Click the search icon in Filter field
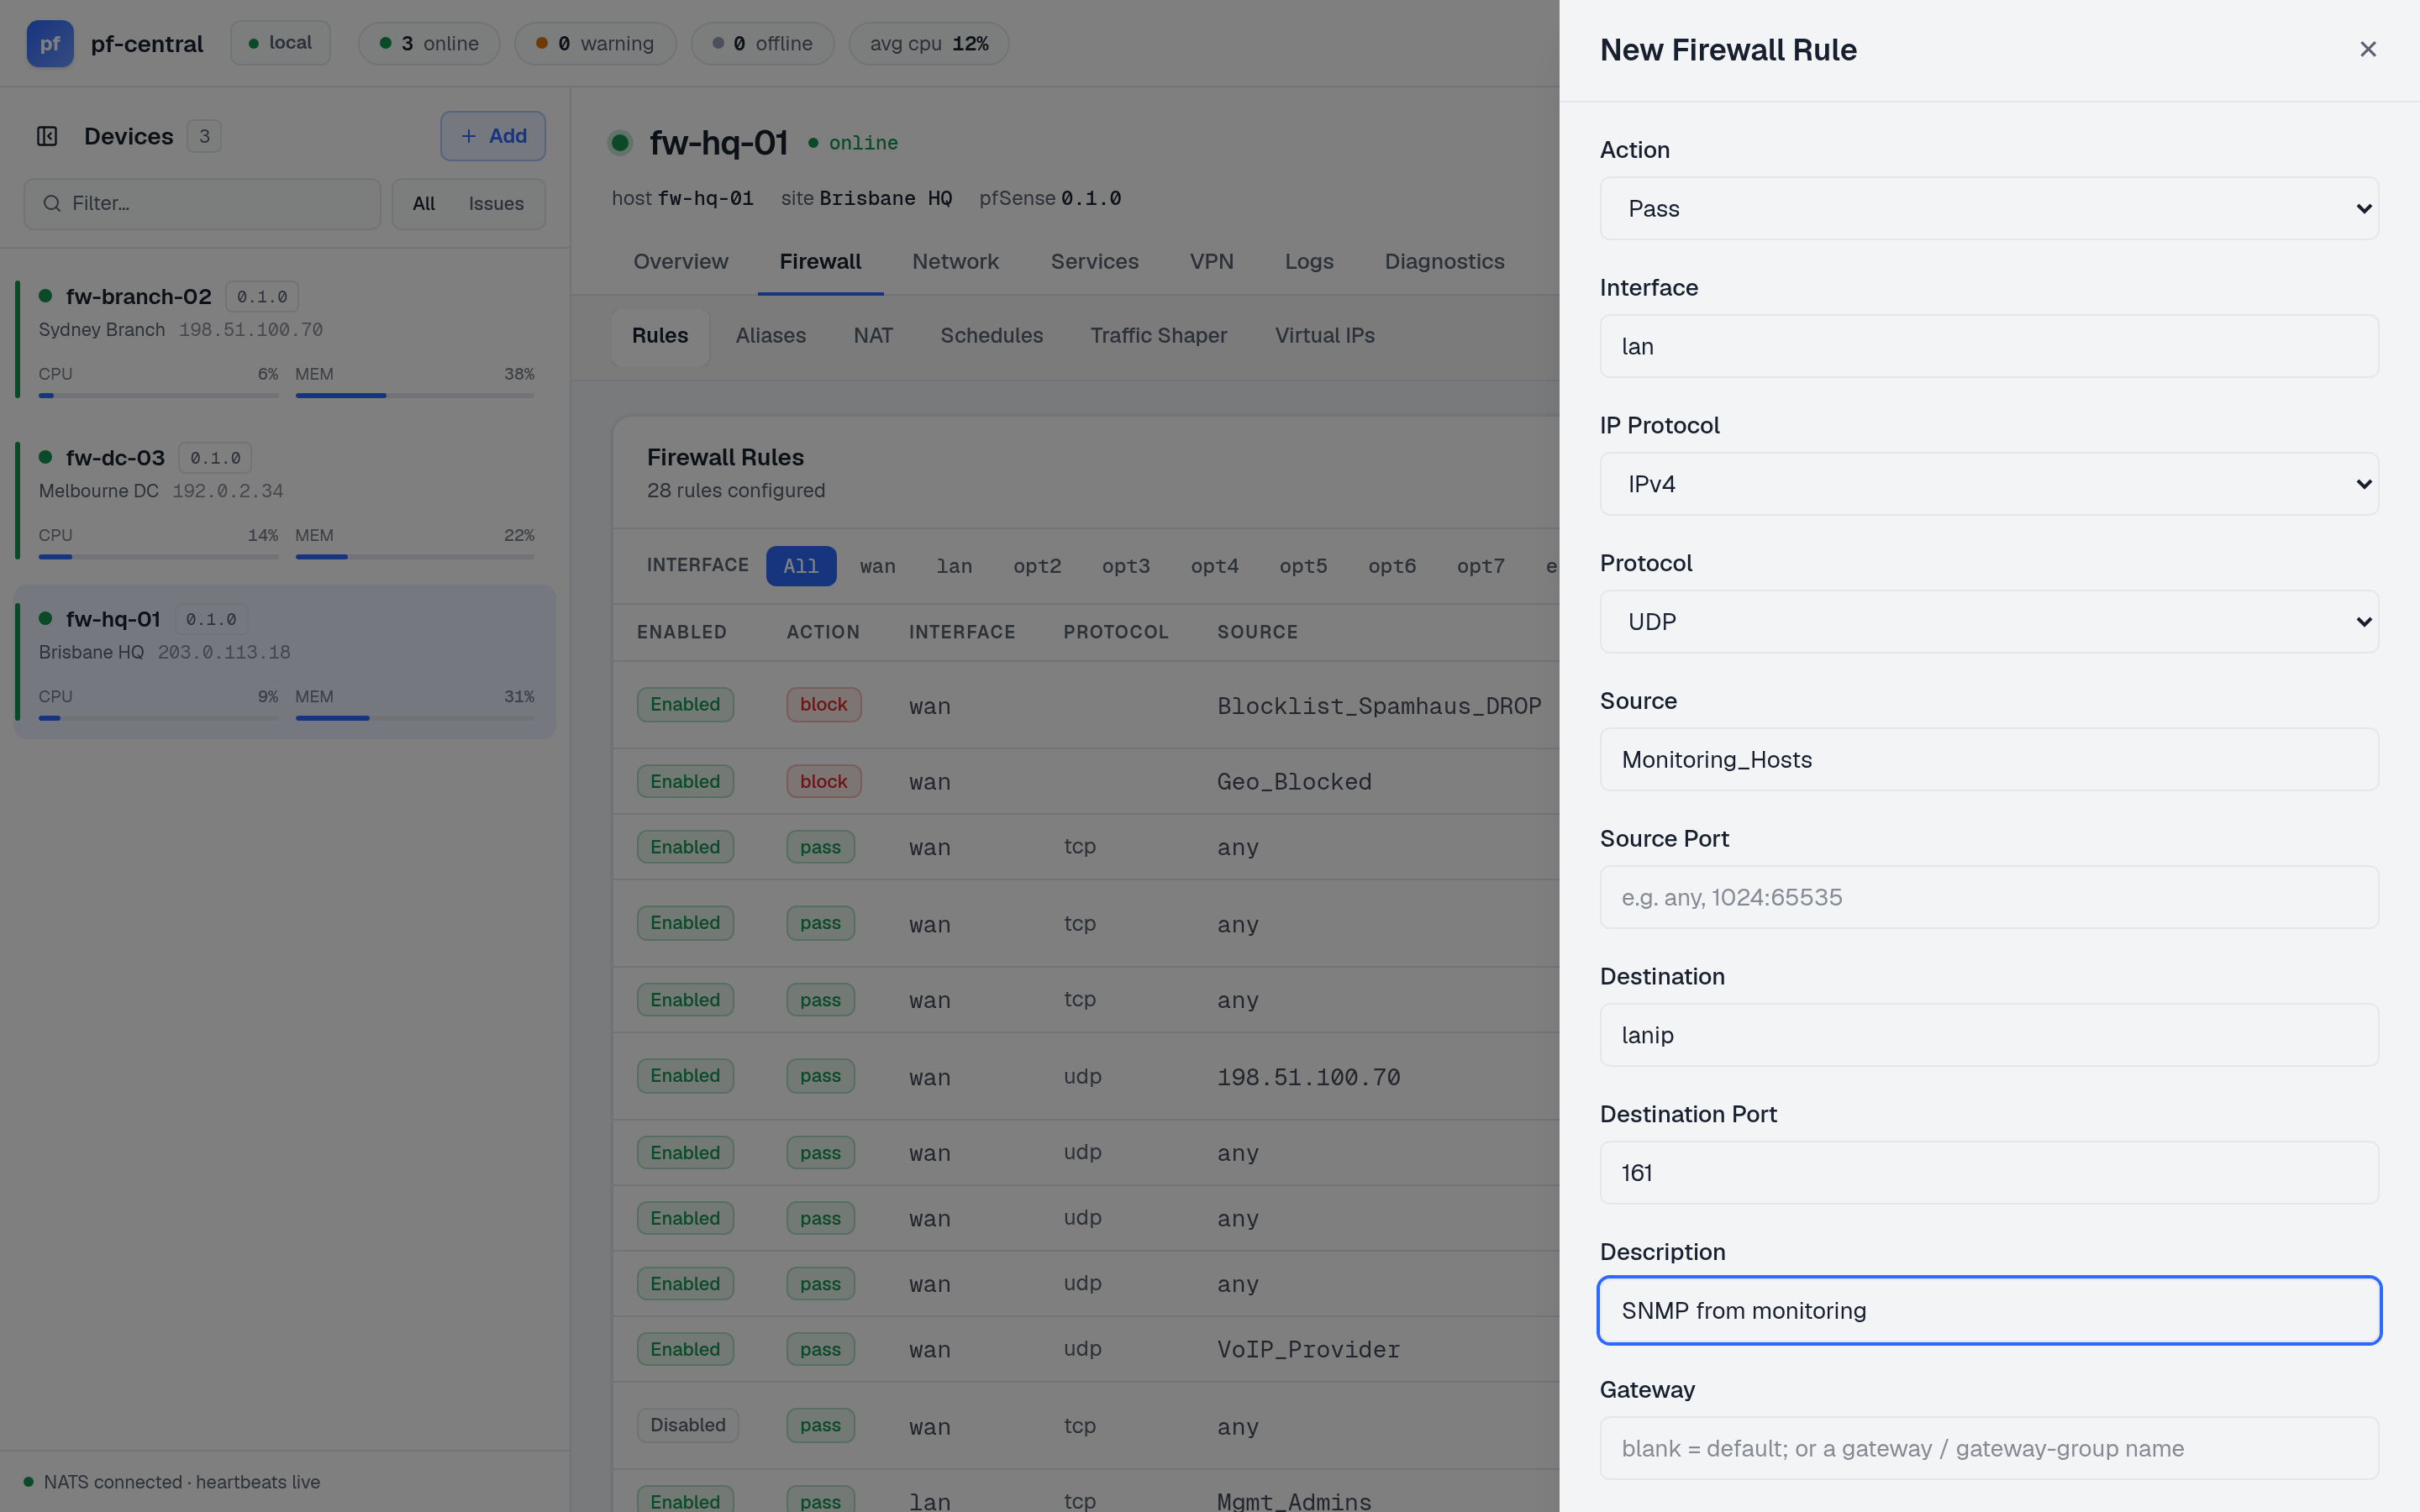Image resolution: width=2420 pixels, height=1512 pixels. coord(52,204)
